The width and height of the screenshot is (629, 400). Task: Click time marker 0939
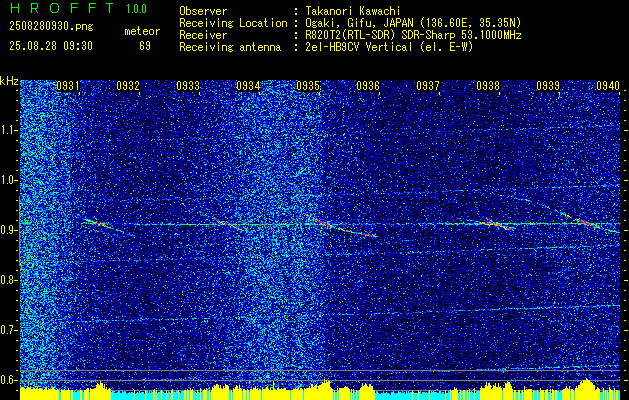point(548,85)
